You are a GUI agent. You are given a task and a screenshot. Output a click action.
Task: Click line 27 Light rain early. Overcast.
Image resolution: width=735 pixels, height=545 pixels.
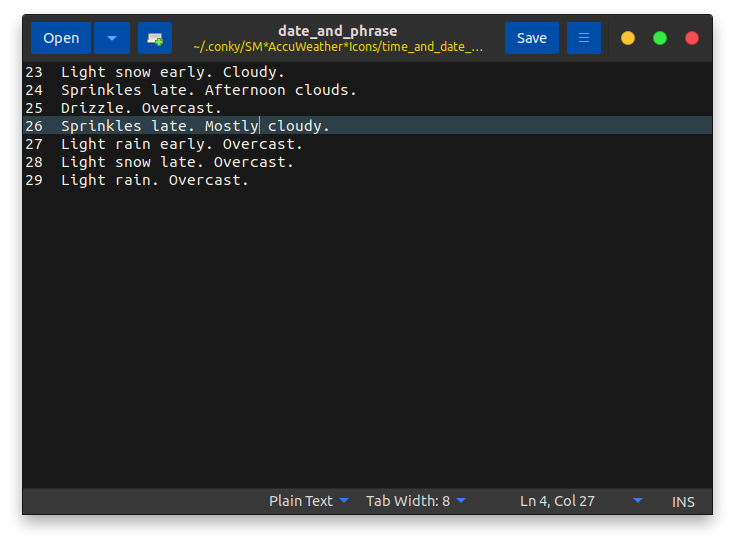pyautogui.click(x=181, y=144)
